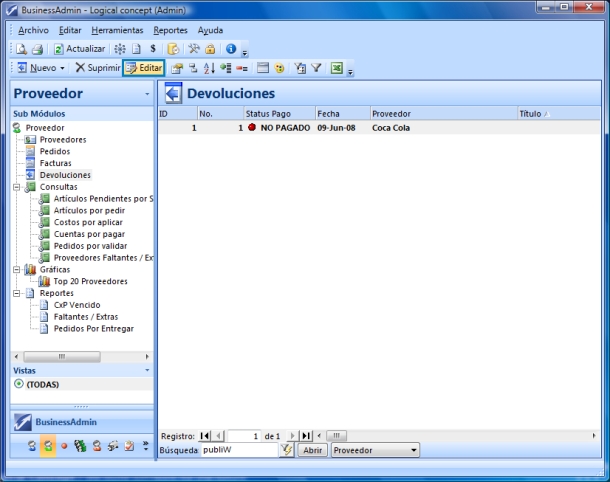
Task: Click the padlock icon in toolbar
Action: pos(210,48)
